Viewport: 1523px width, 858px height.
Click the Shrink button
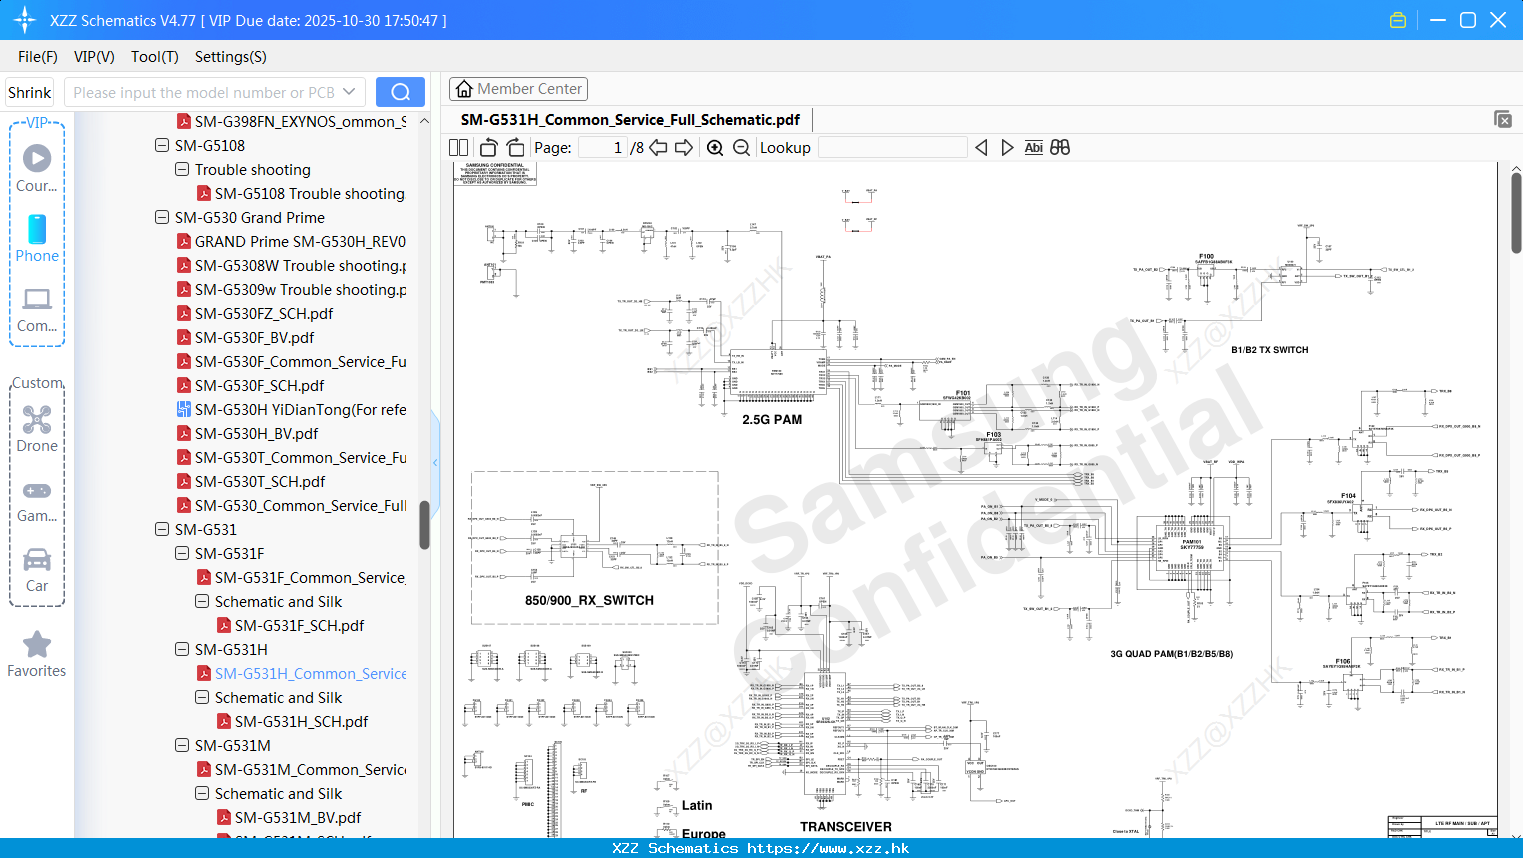[x=29, y=92]
